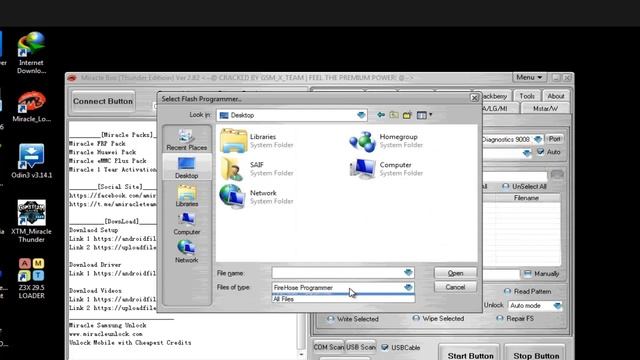Expand the Auto mode unlock dropdown
This screenshot has height=360, width=640.
[557, 306]
